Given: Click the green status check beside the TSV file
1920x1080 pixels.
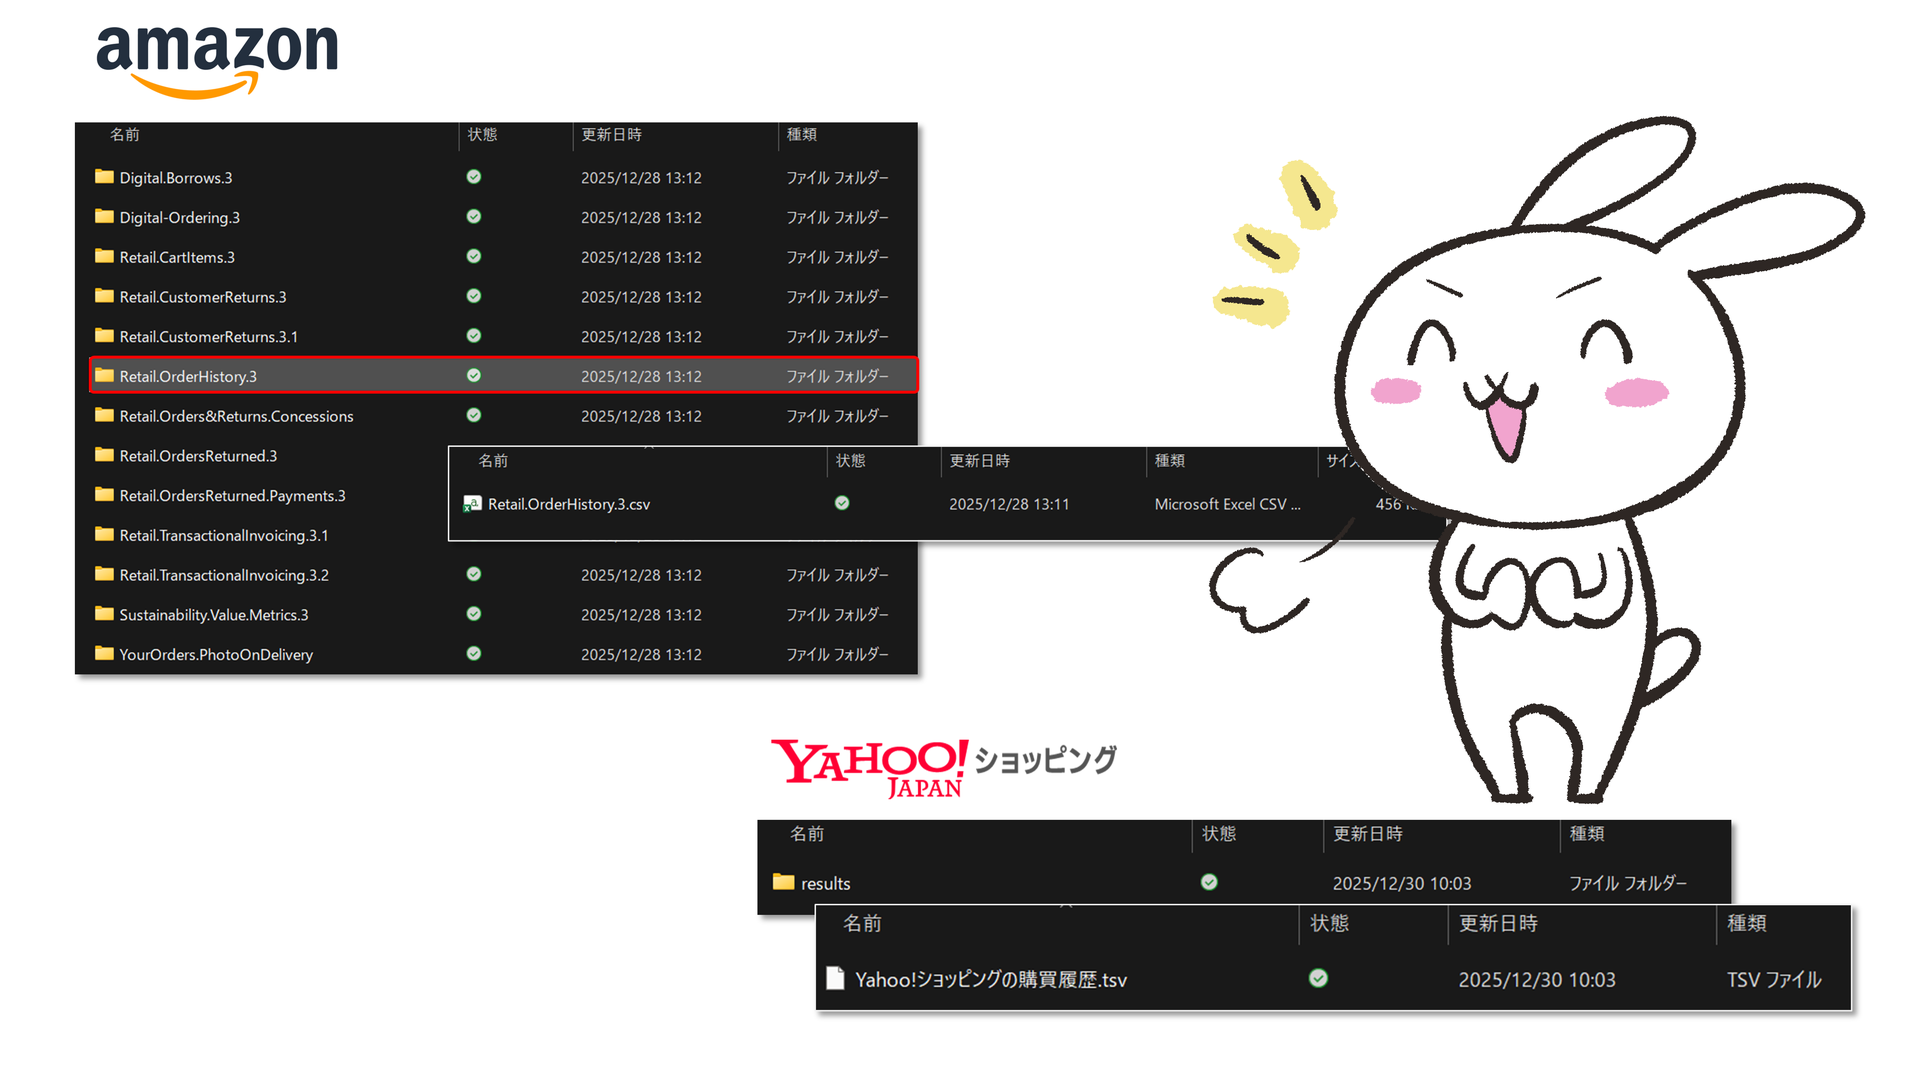Looking at the screenshot, I should pos(1318,978).
